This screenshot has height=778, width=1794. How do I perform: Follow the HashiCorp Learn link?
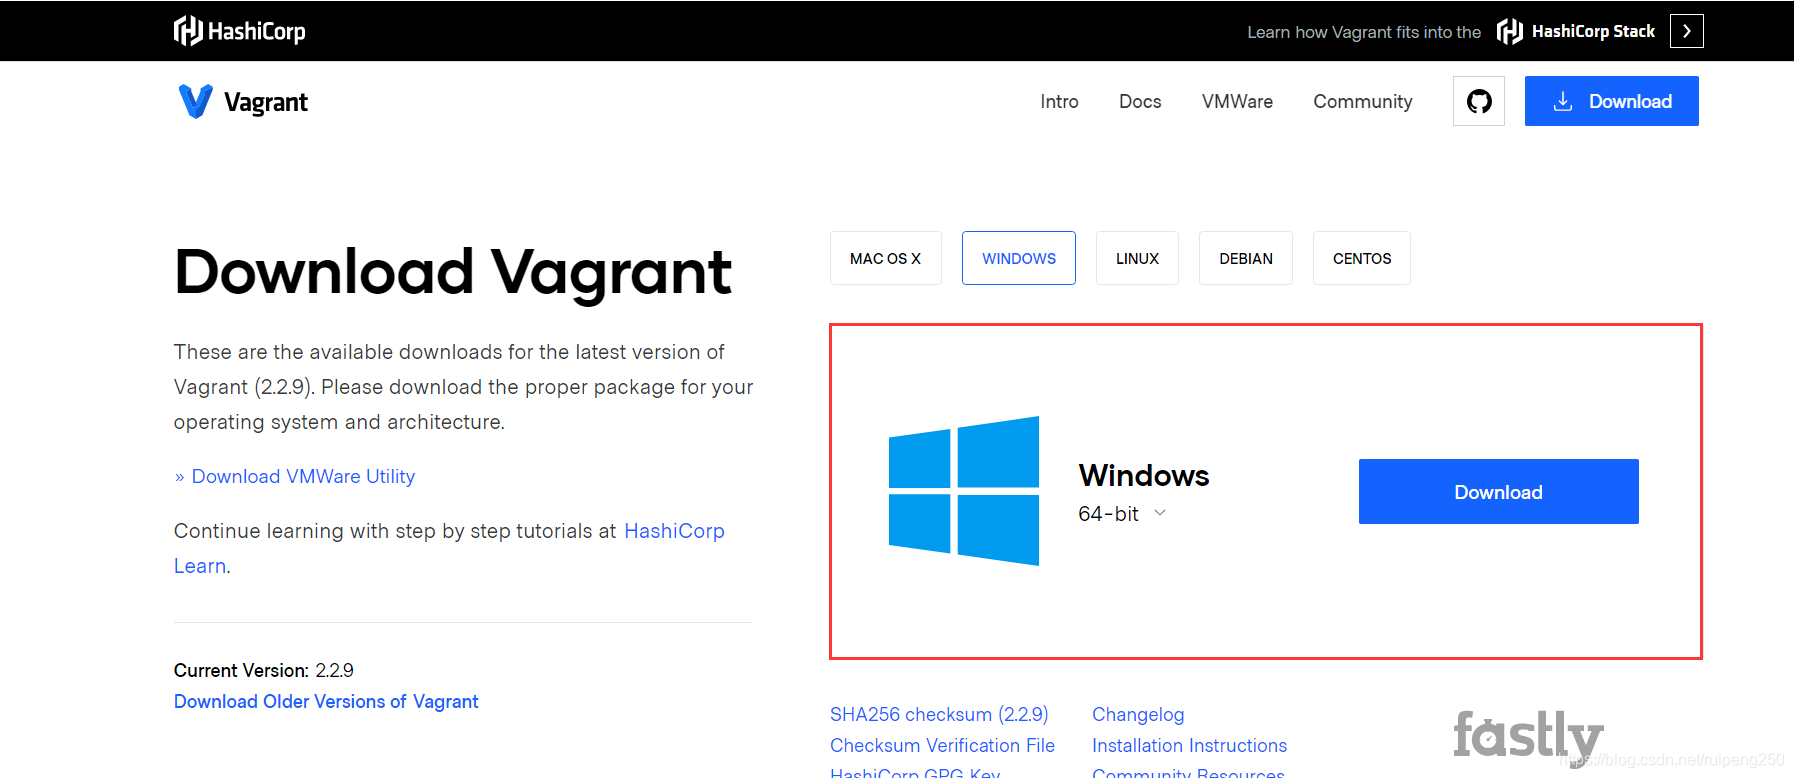pyautogui.click(x=674, y=531)
